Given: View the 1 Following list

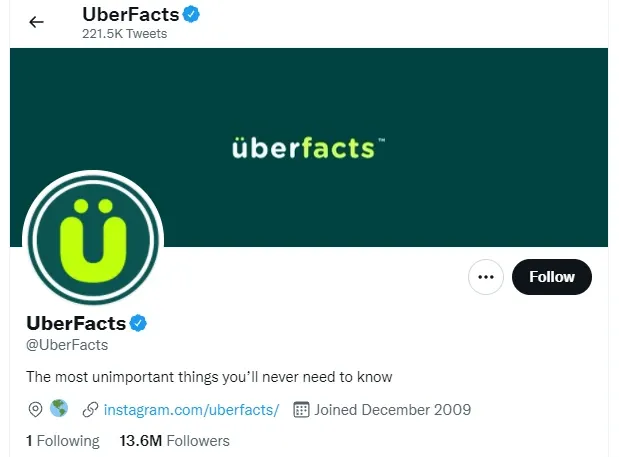Looking at the screenshot, I should point(62,440).
